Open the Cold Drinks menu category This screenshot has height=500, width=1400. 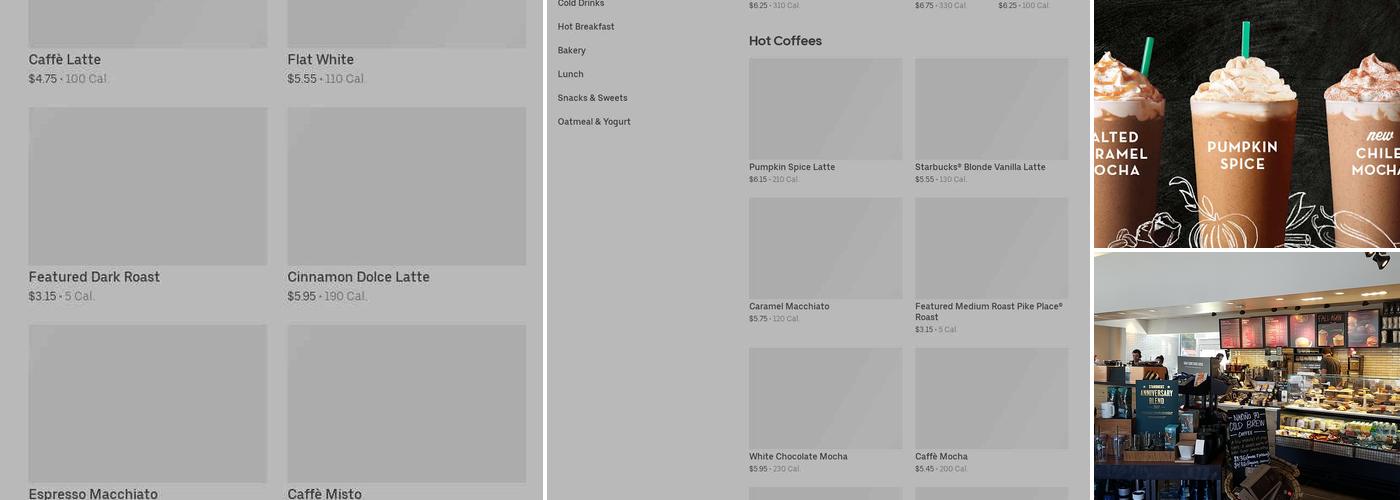click(x=581, y=4)
